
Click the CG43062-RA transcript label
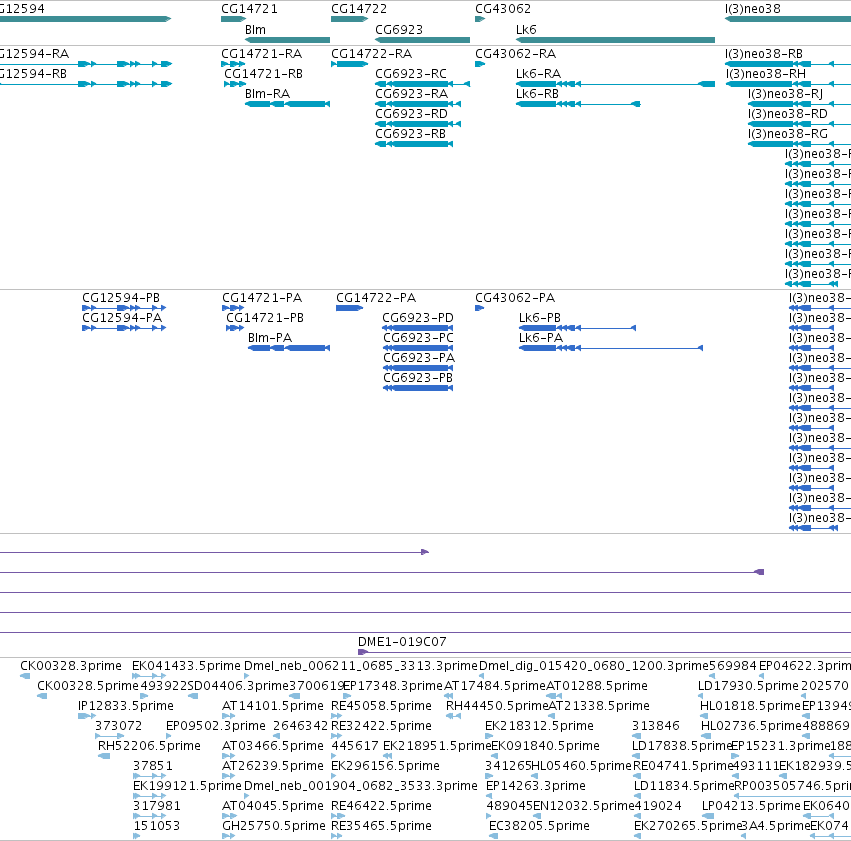516,54
